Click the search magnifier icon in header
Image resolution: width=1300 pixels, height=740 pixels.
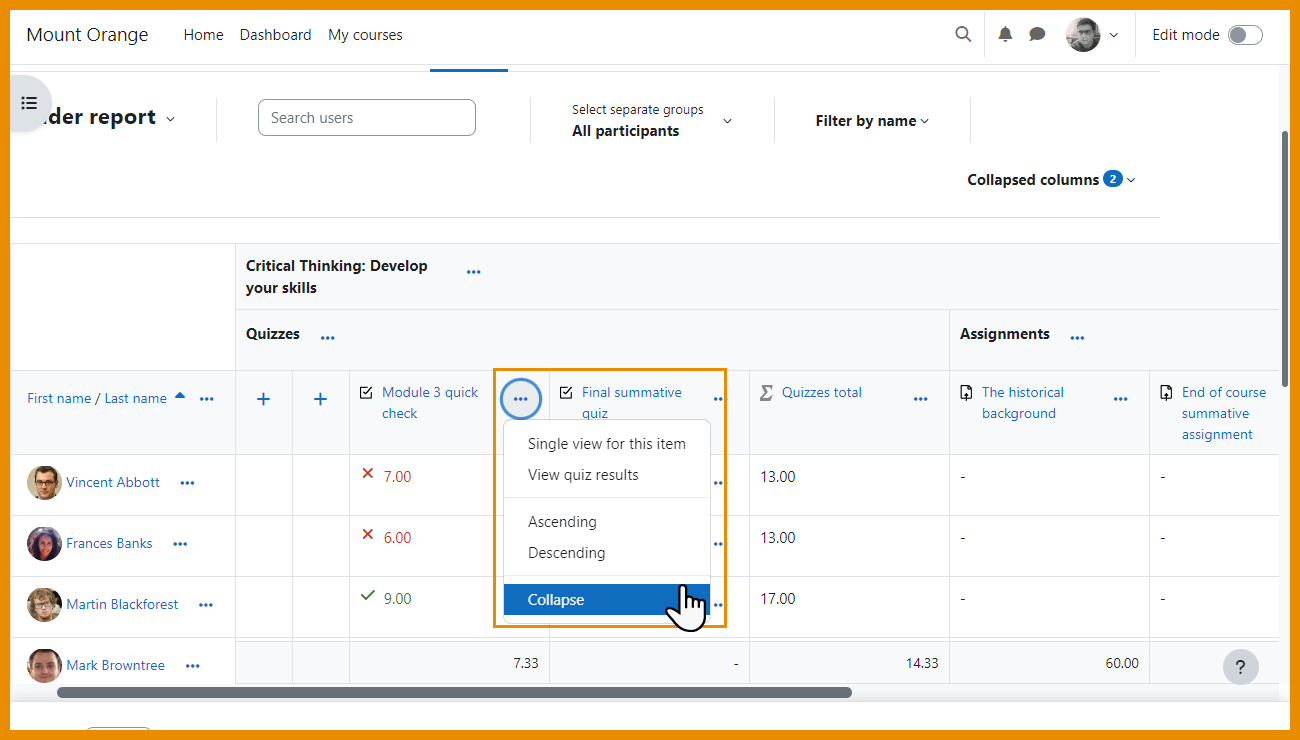(x=963, y=34)
